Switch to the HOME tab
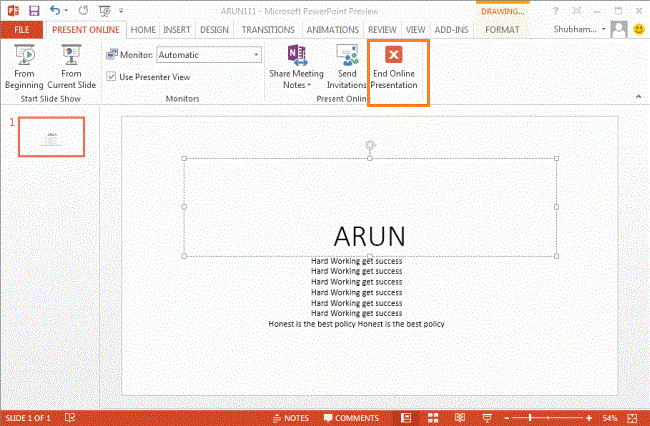The width and height of the screenshot is (650, 426). (143, 30)
